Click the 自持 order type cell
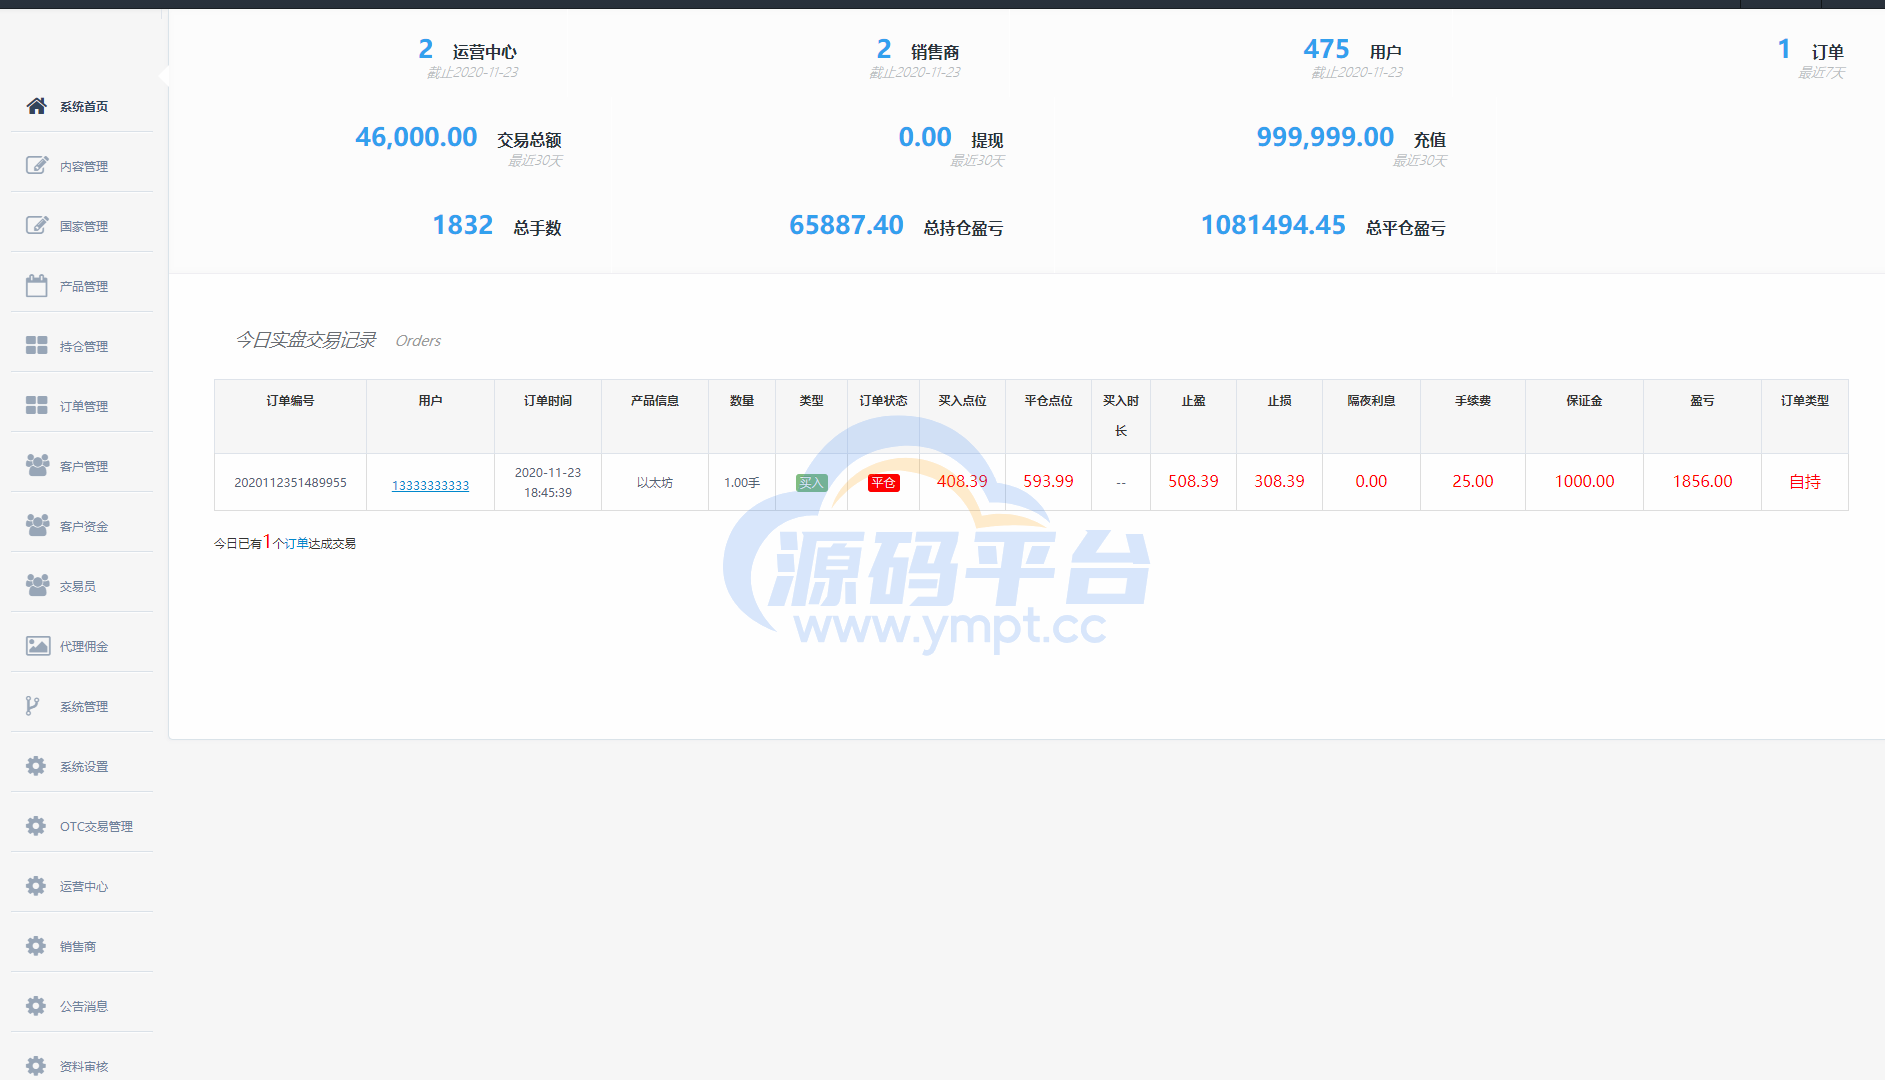This screenshot has height=1080, width=1885. [1804, 482]
